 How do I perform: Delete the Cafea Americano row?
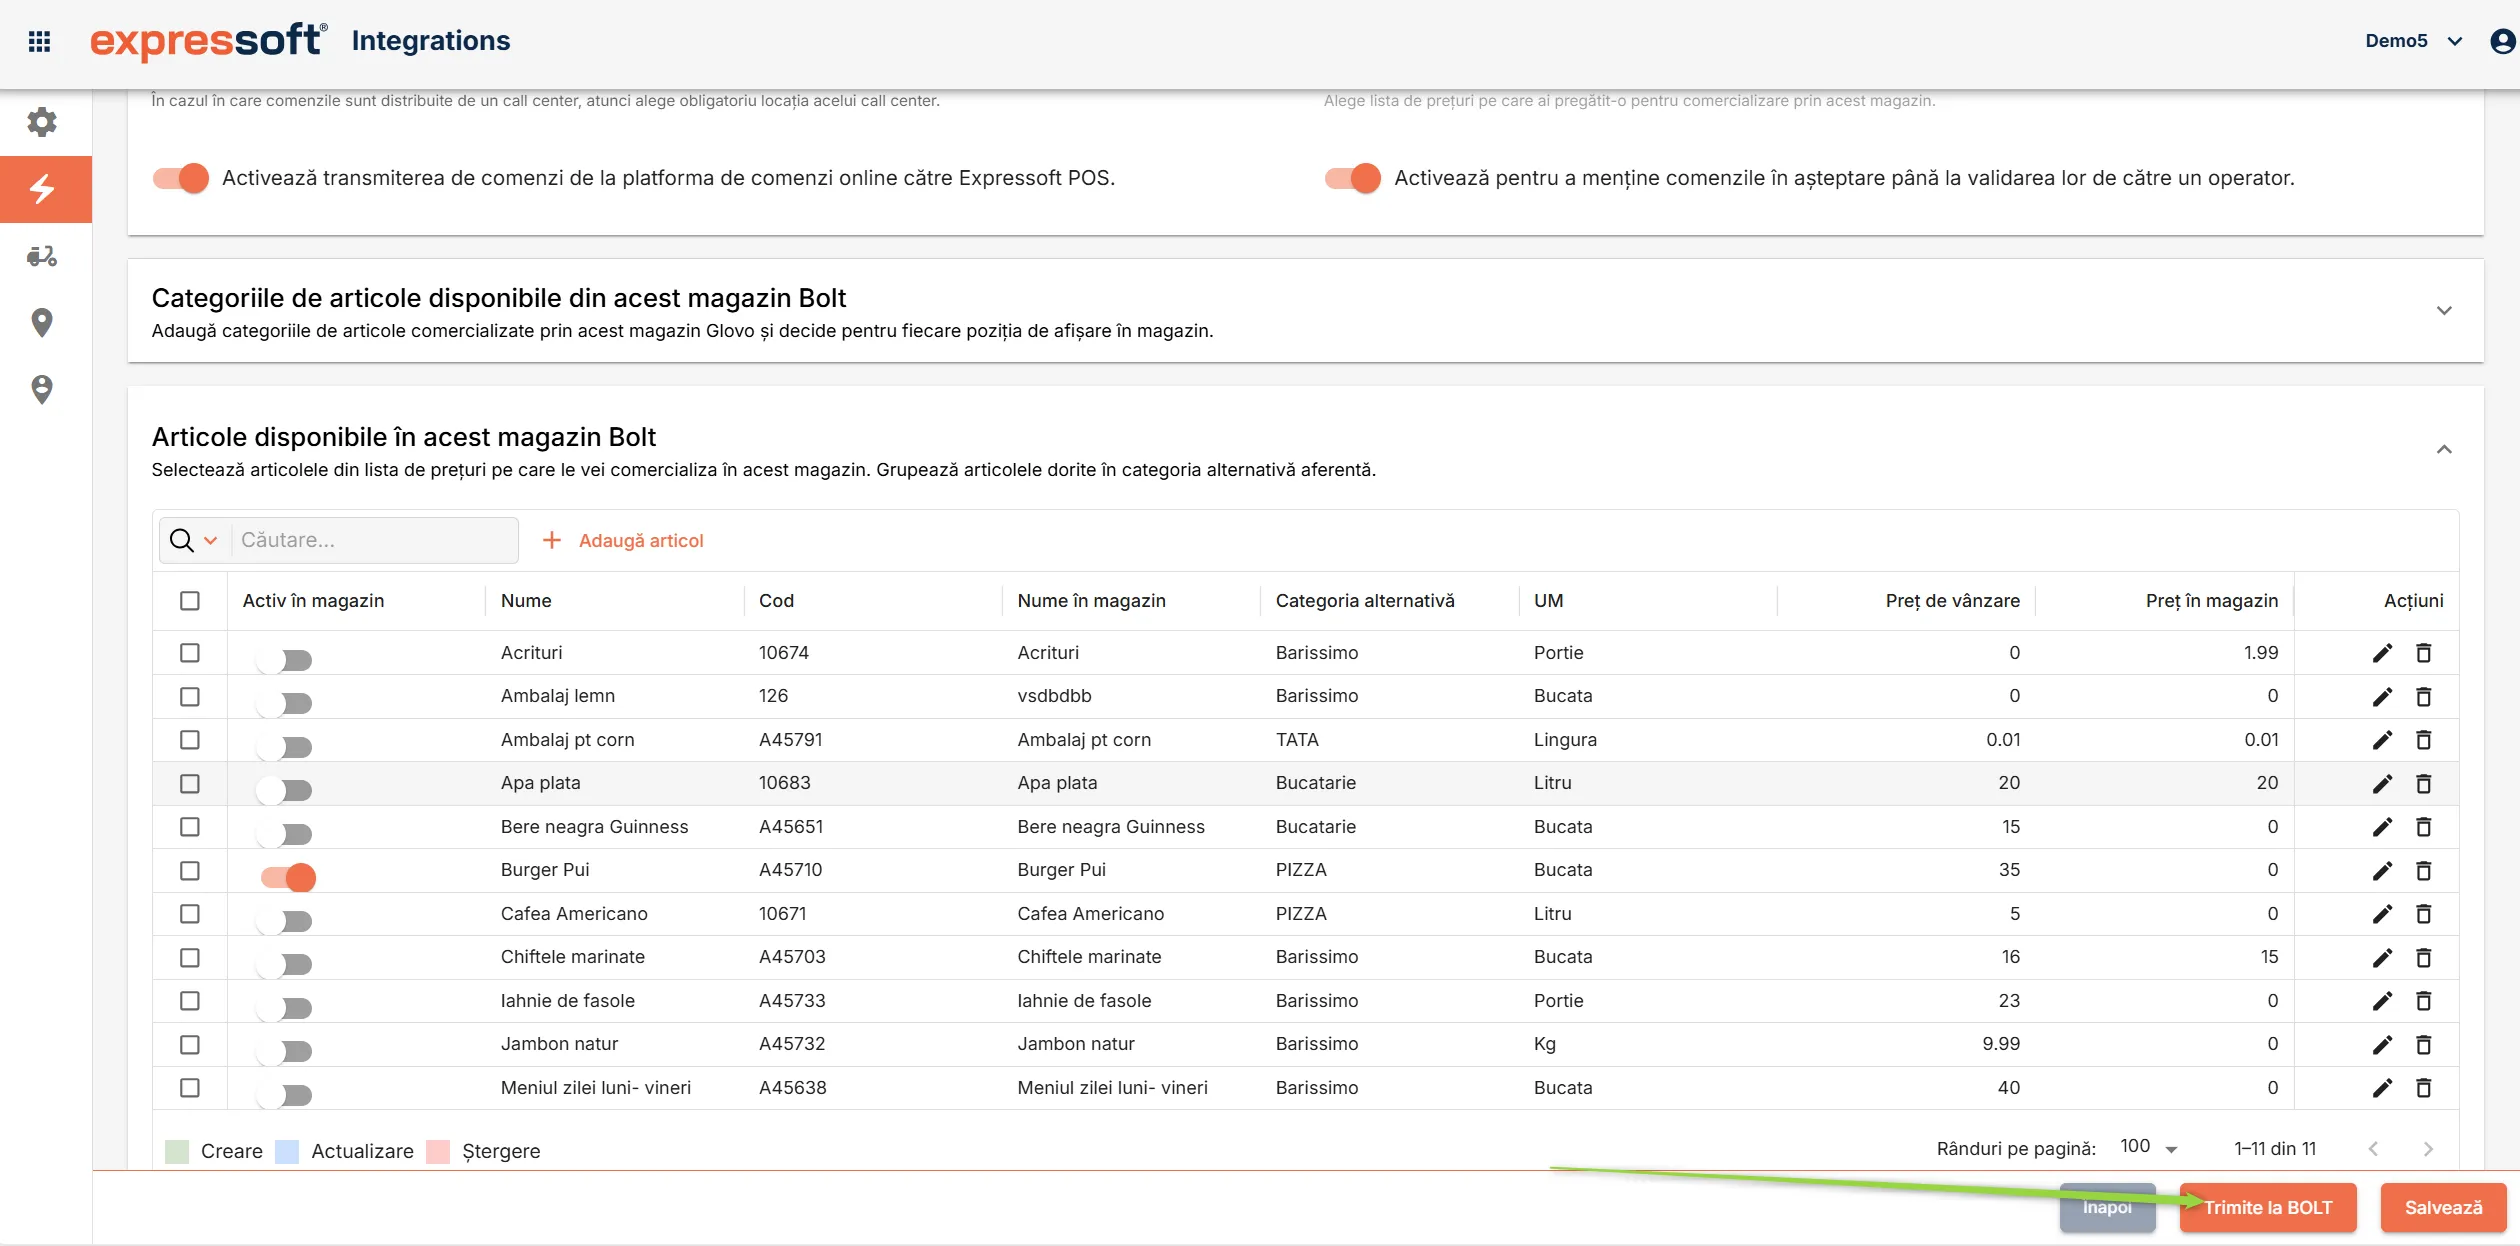point(2424,914)
